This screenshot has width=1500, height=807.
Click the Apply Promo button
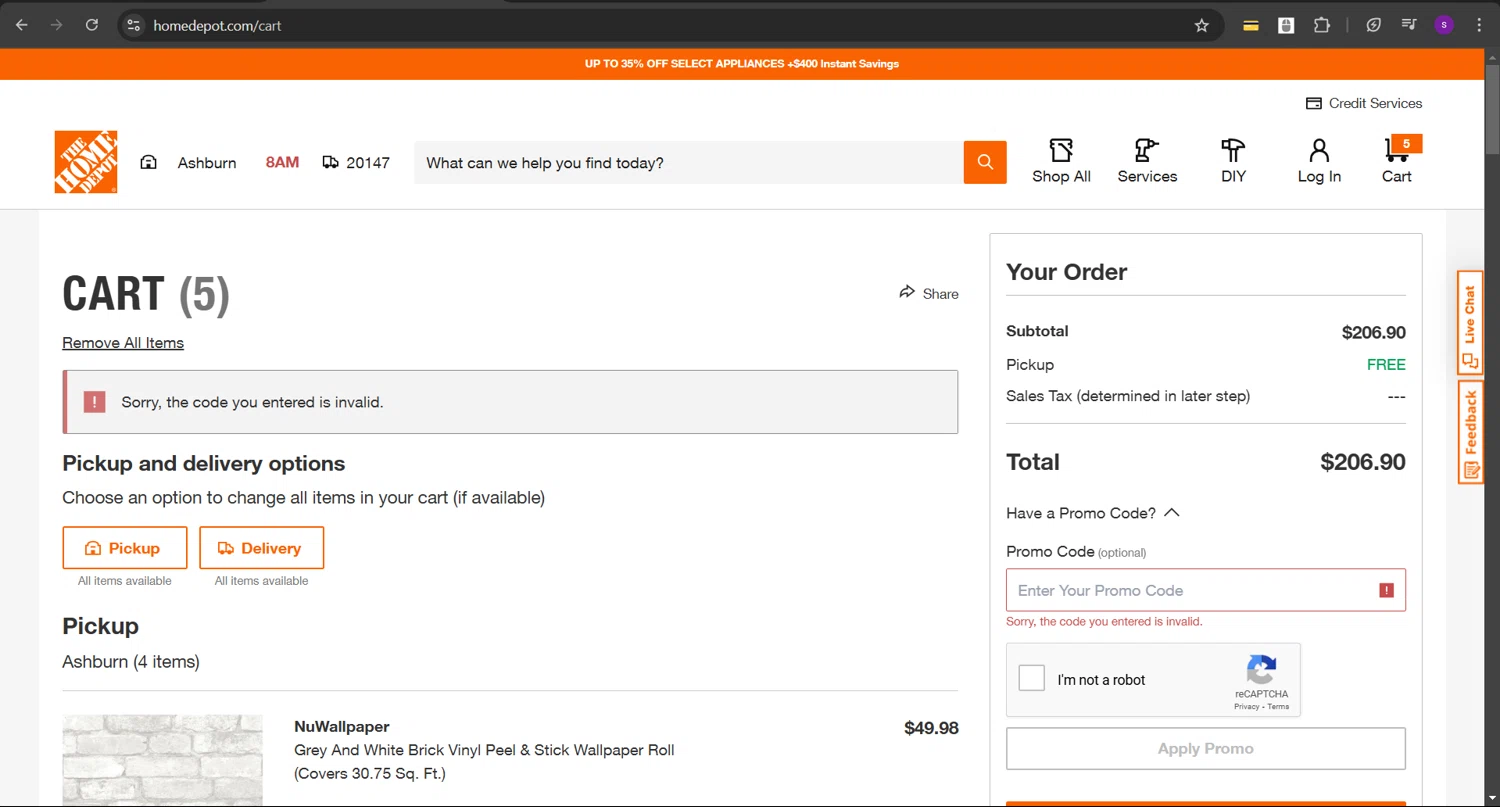1206,748
